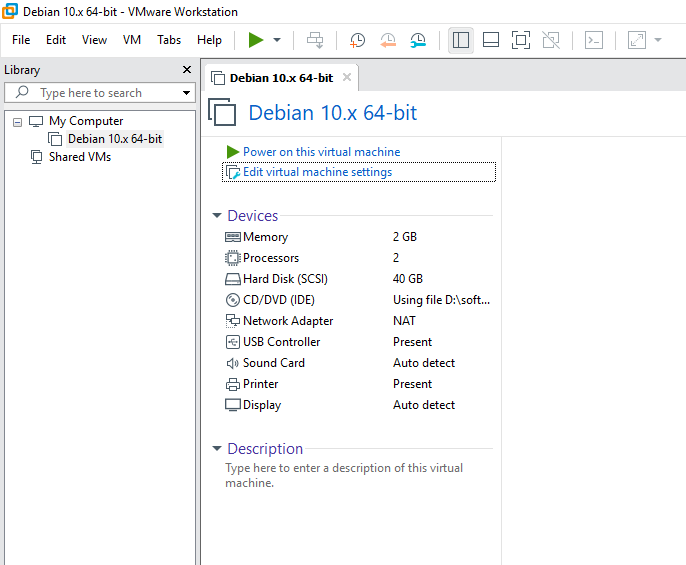Viewport: 686px width, 565px height.
Task: Click the sound card speaker icon
Action: click(232, 363)
